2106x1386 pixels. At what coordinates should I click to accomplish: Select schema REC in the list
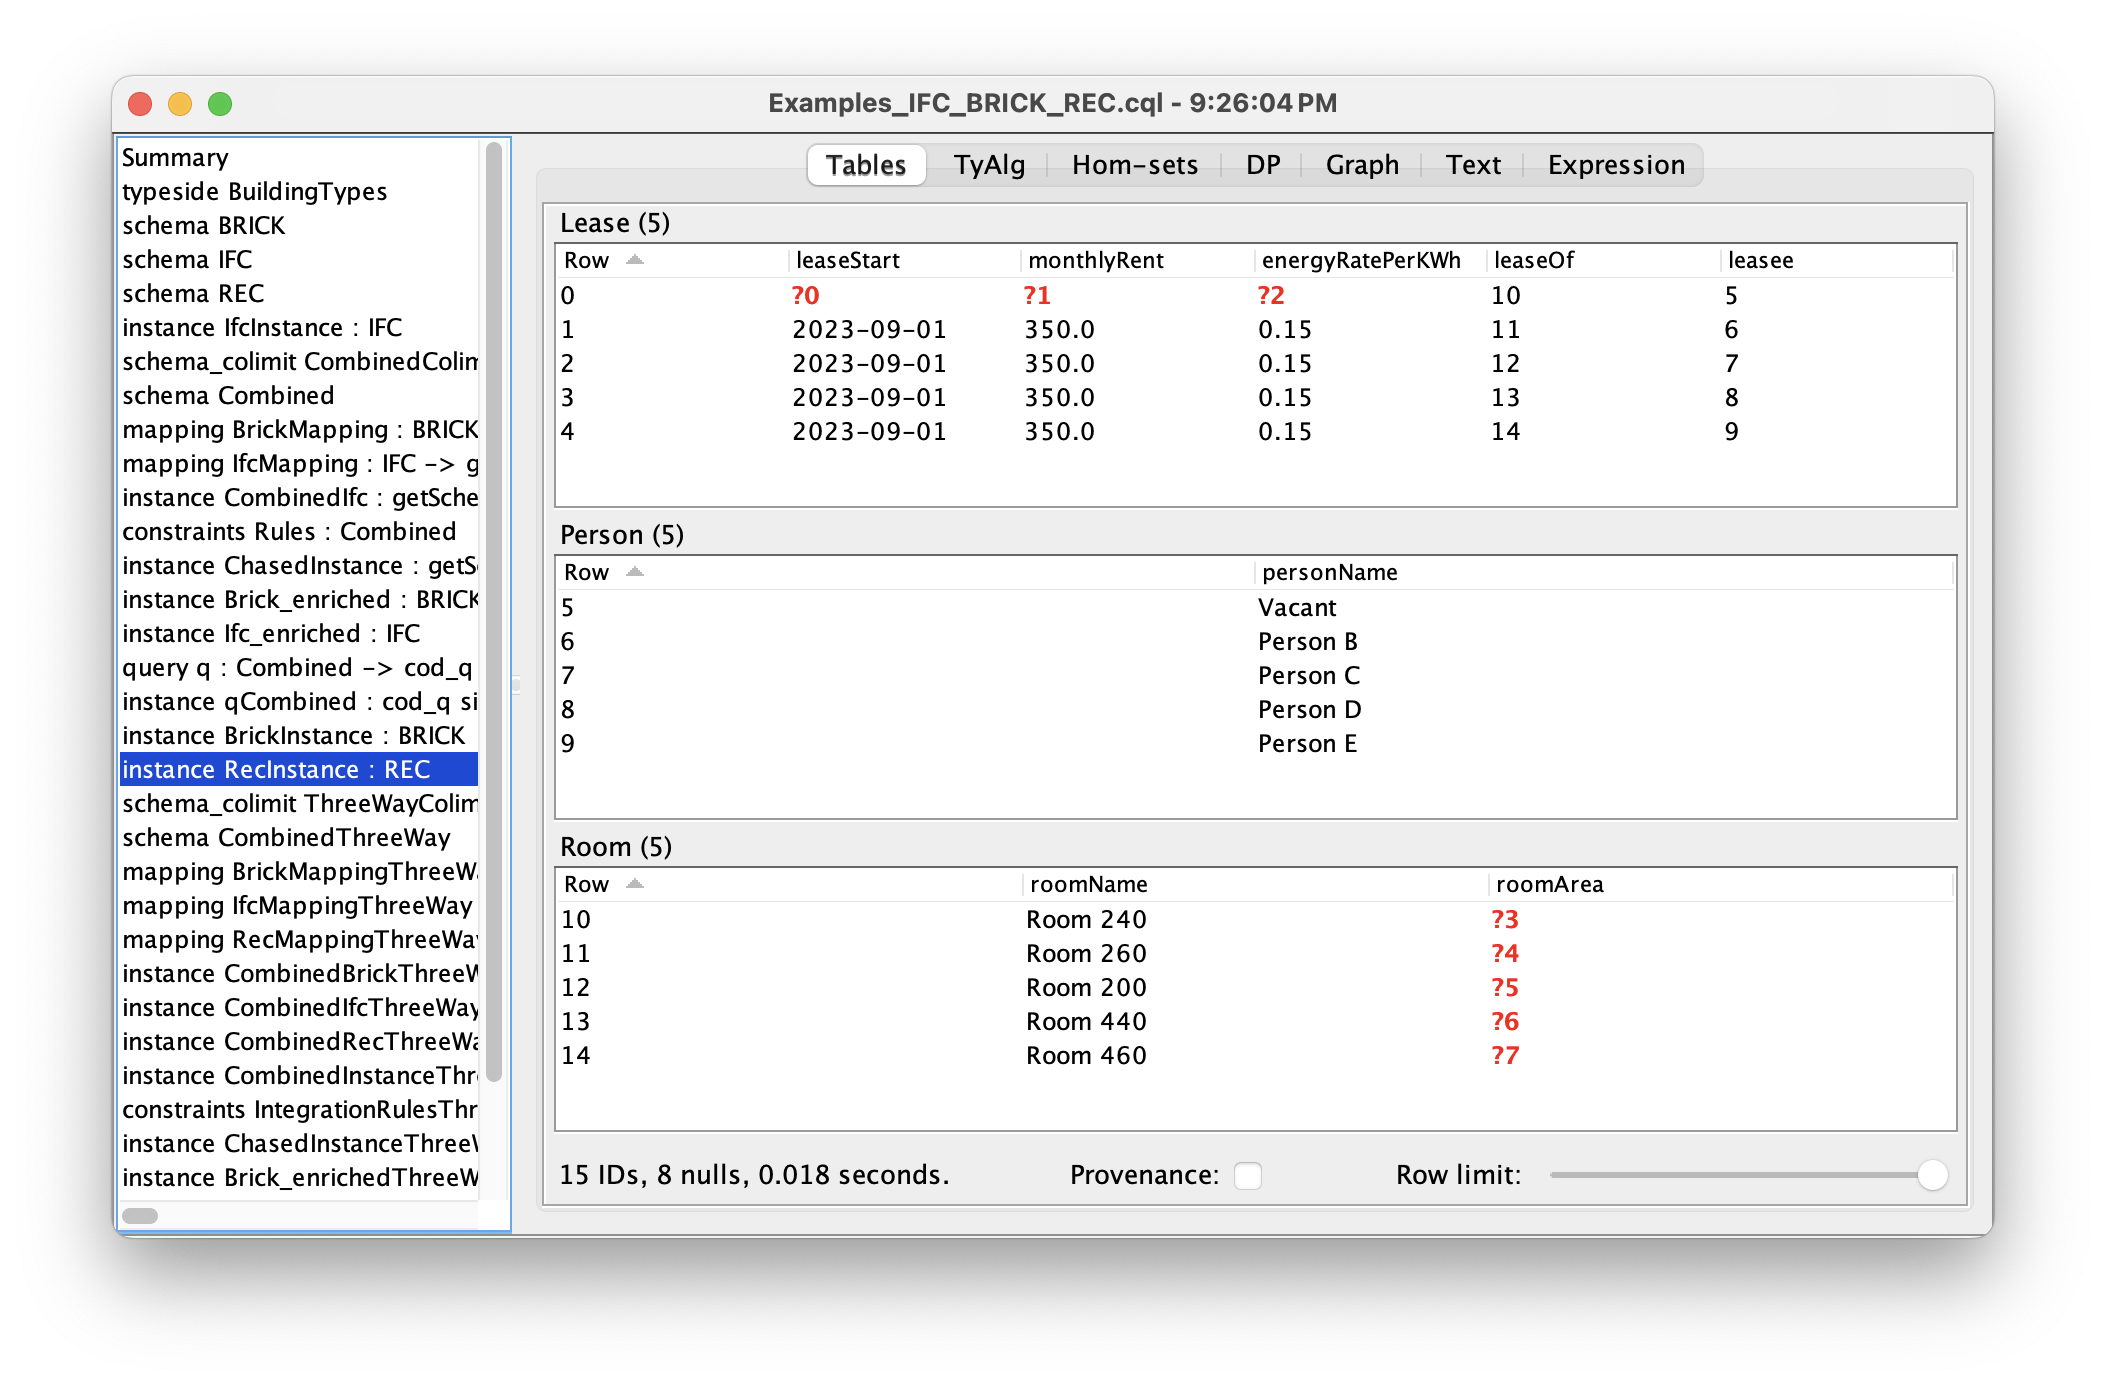coord(193,294)
